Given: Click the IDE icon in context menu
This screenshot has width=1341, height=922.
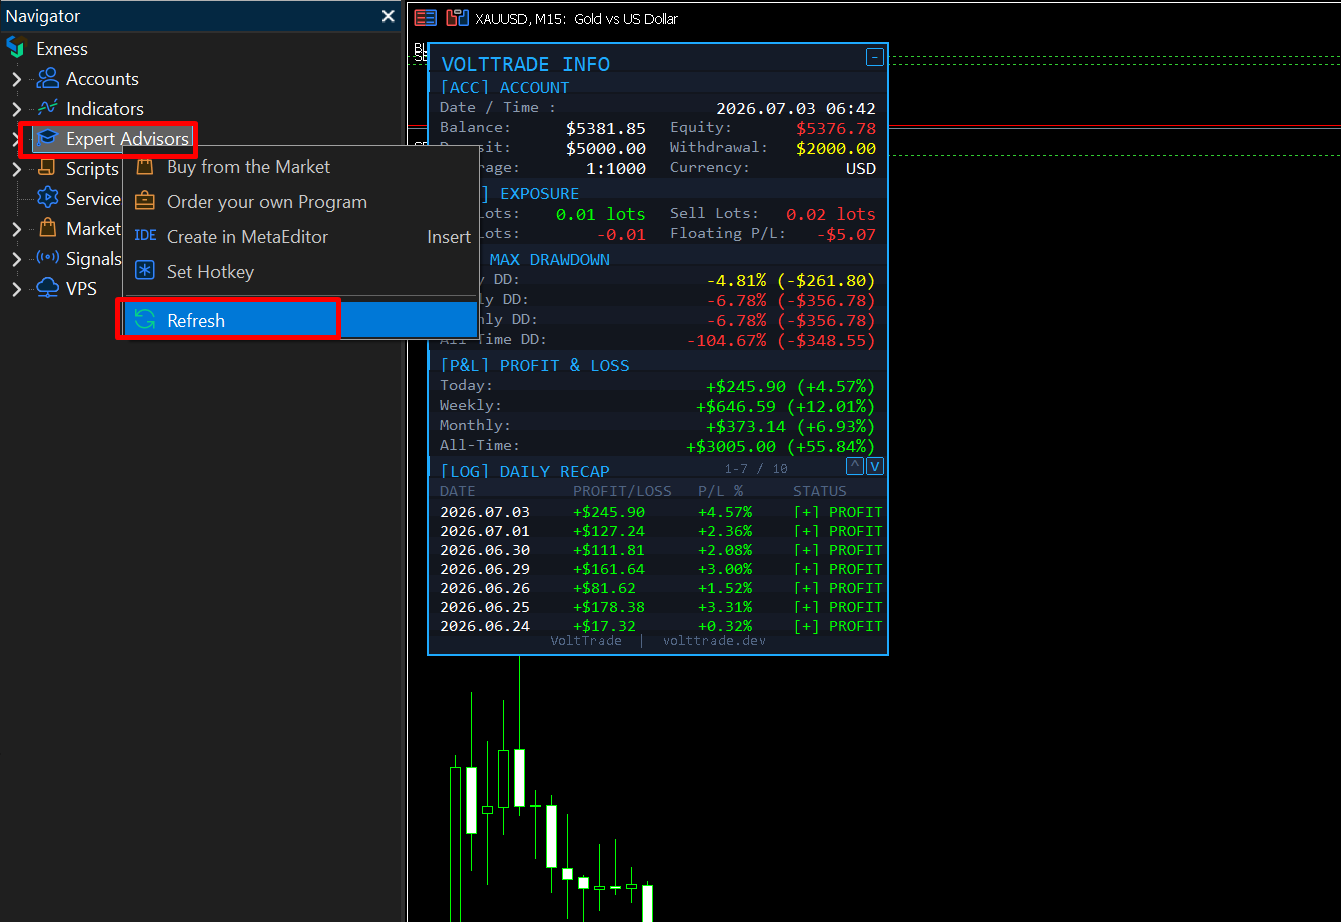Looking at the screenshot, I should 145,236.
